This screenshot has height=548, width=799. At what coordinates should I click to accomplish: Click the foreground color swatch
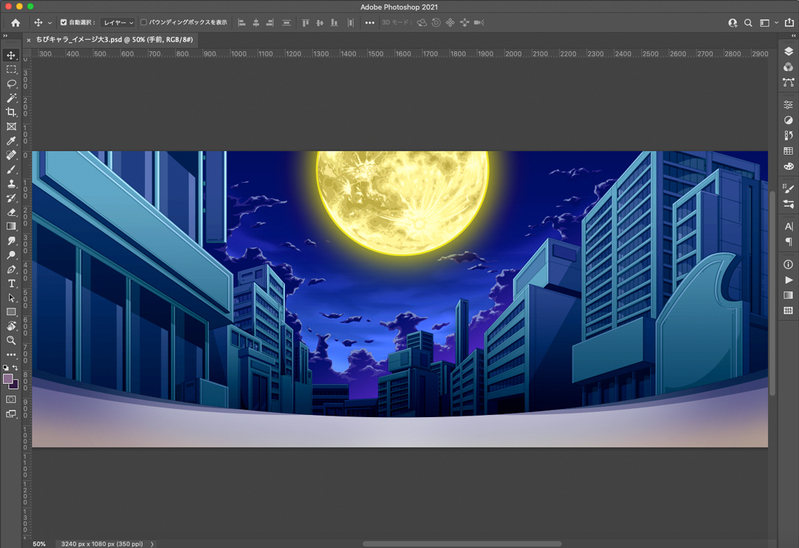(8, 379)
